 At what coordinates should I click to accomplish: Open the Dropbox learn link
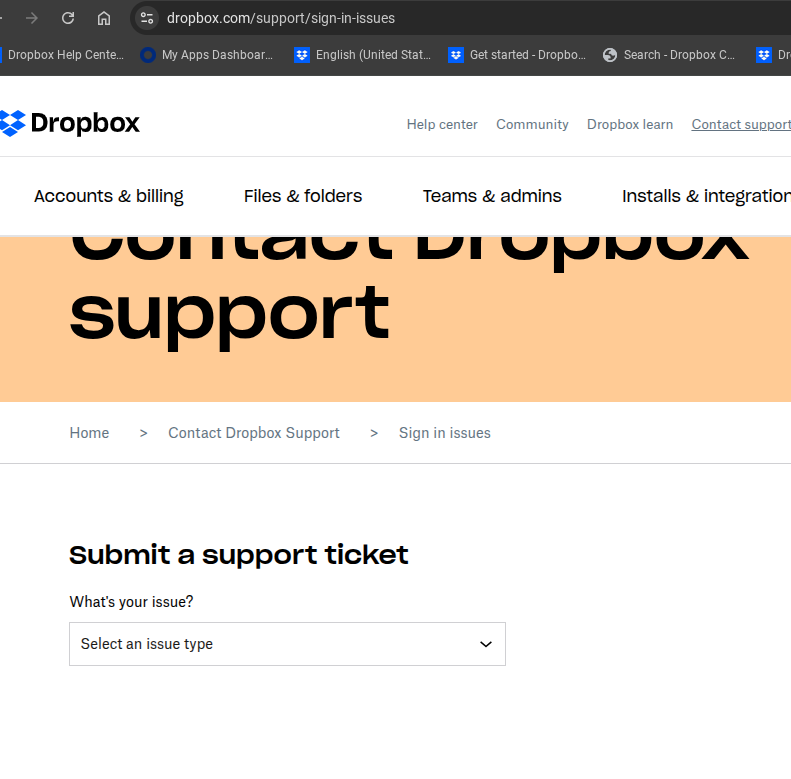point(630,124)
